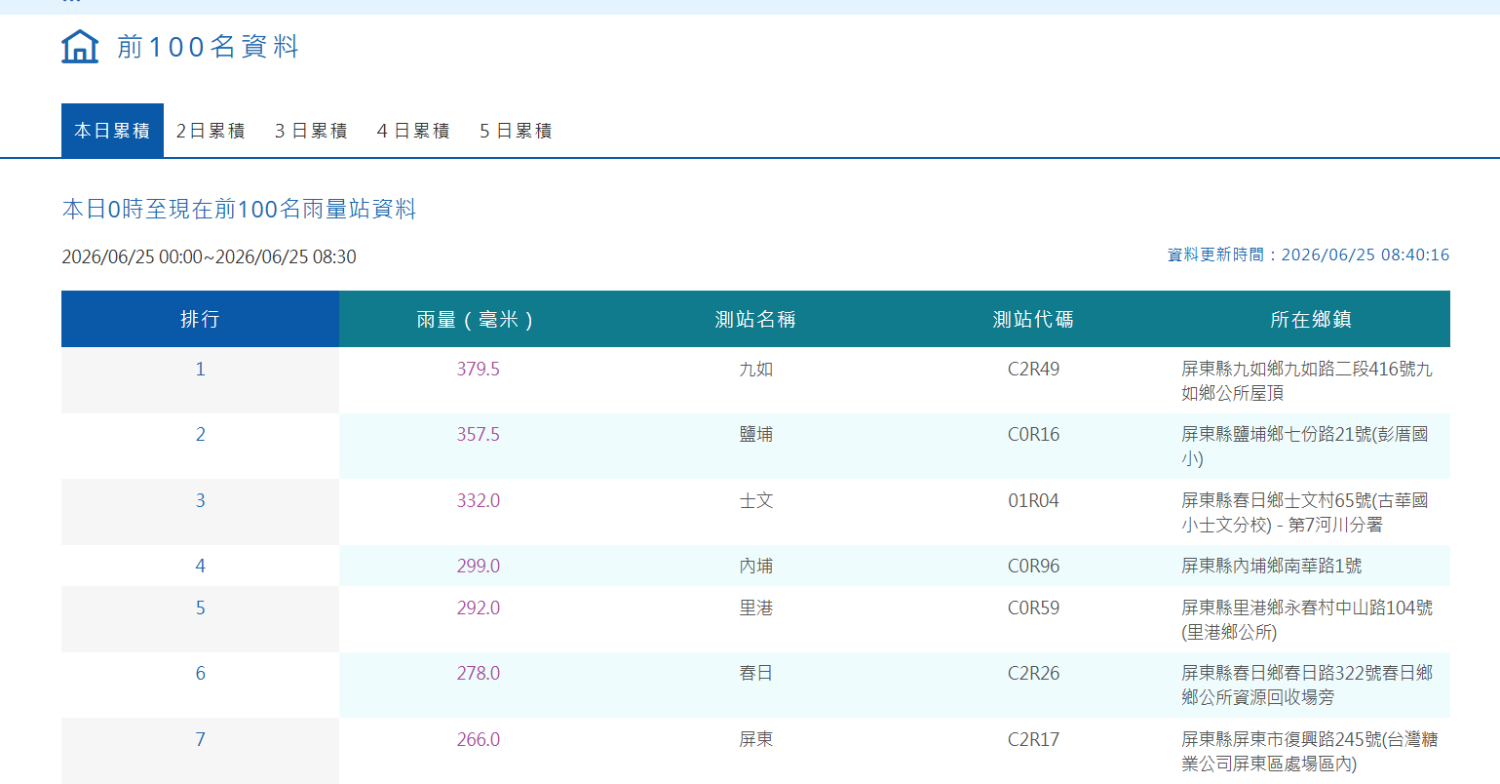The width and height of the screenshot is (1500, 784).
Task: Click the heading 本日0時至現在前100名雨量站資料
Action: [x=239, y=209]
